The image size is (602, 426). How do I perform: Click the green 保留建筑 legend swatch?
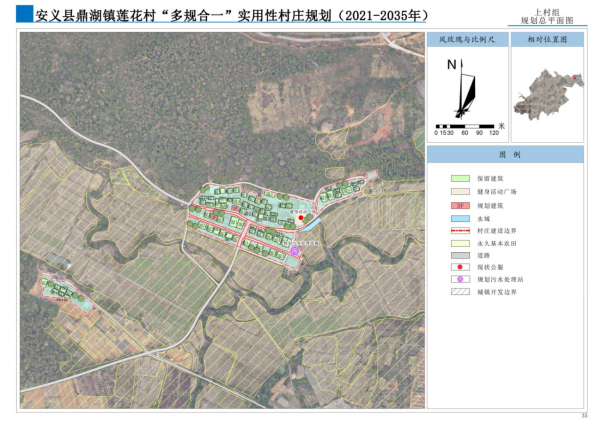pyautogui.click(x=460, y=177)
